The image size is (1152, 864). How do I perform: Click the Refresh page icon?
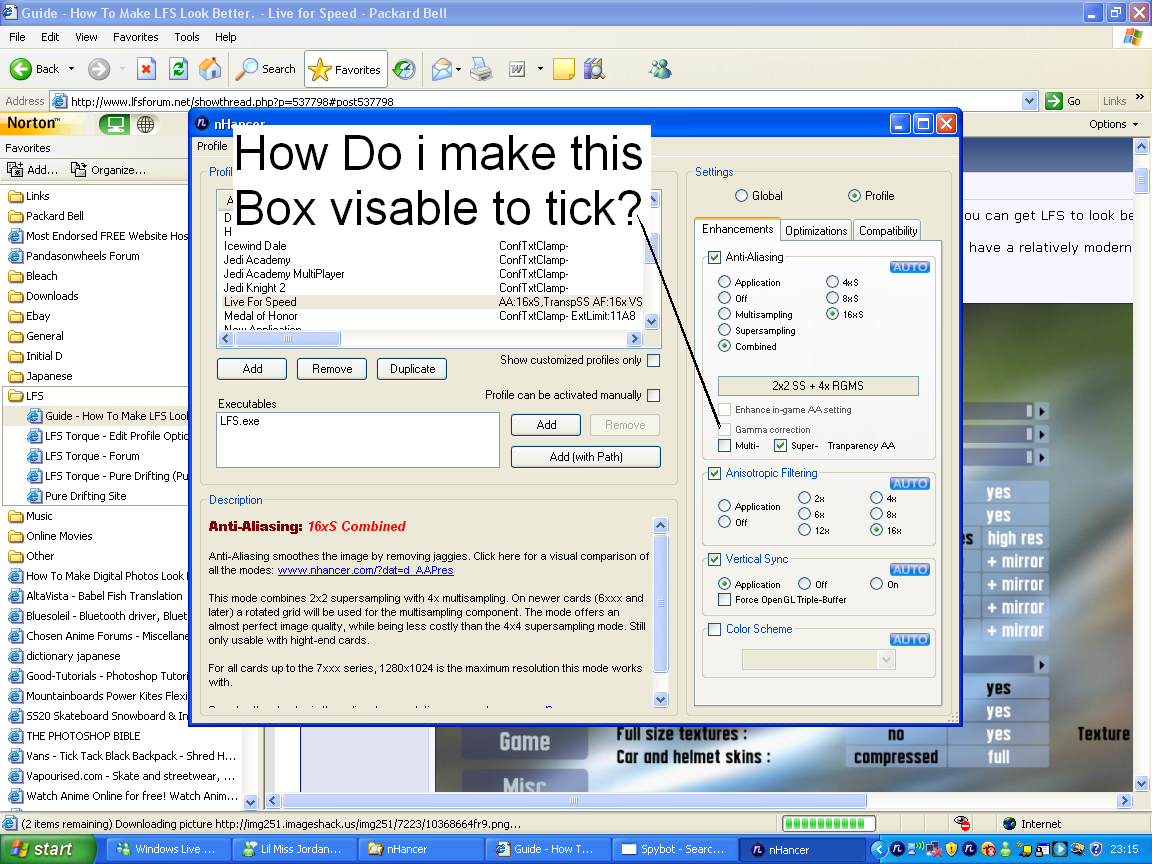coord(179,69)
